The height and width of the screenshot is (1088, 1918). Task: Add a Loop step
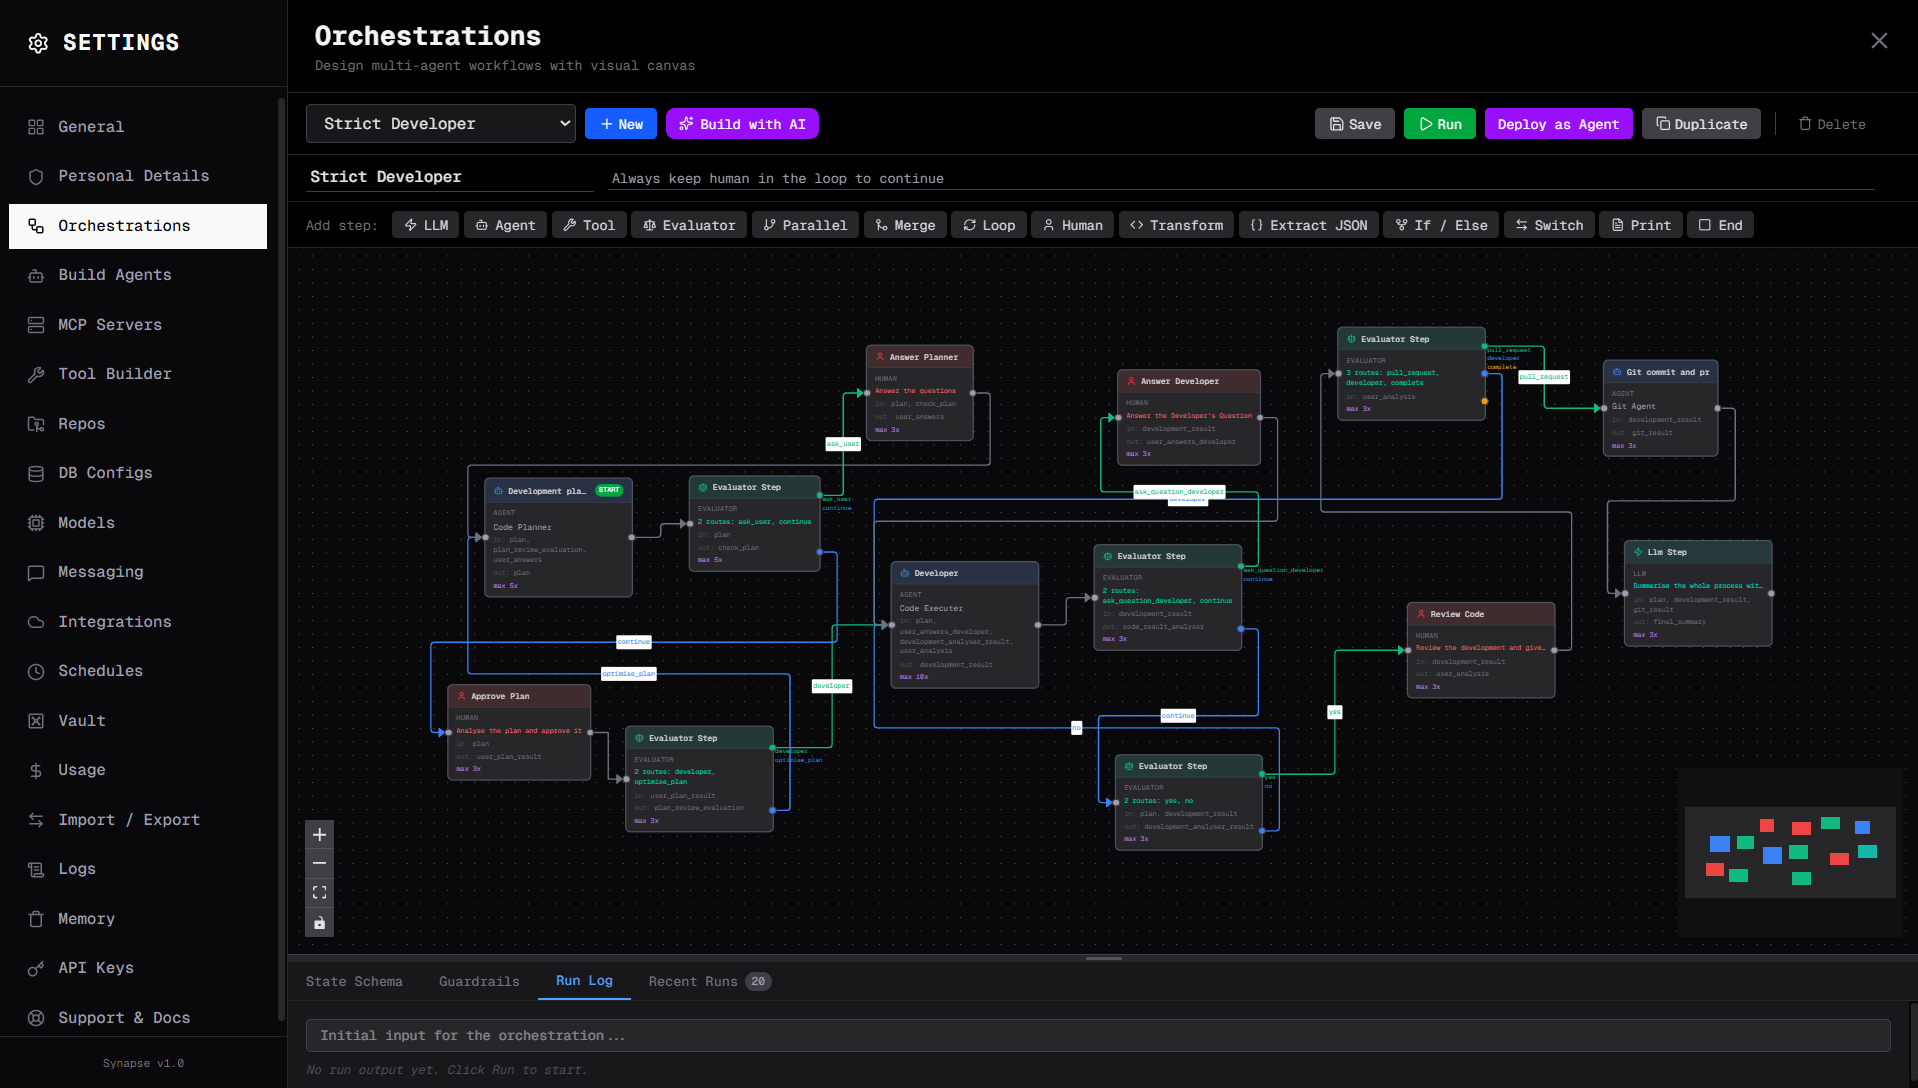click(989, 225)
